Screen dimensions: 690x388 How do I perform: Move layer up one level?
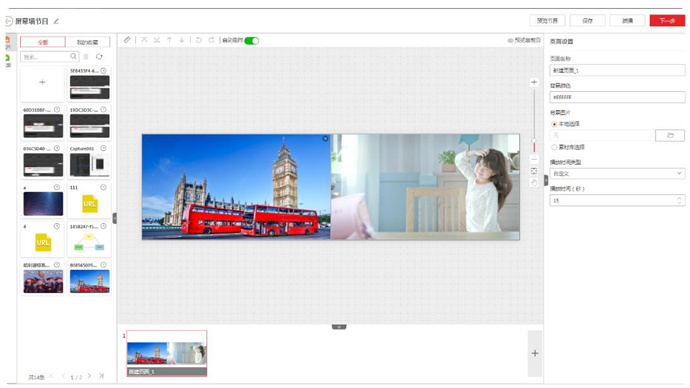pos(169,40)
